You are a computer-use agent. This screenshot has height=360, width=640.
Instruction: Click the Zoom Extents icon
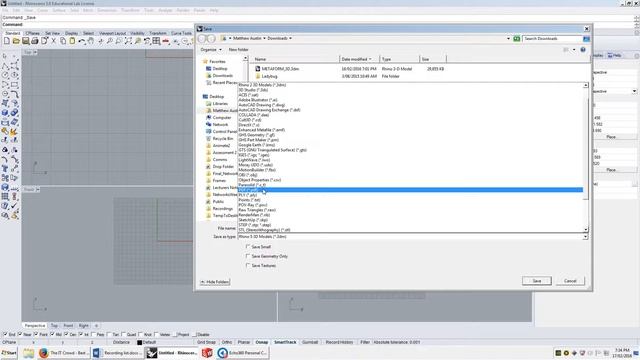tap(128, 41)
